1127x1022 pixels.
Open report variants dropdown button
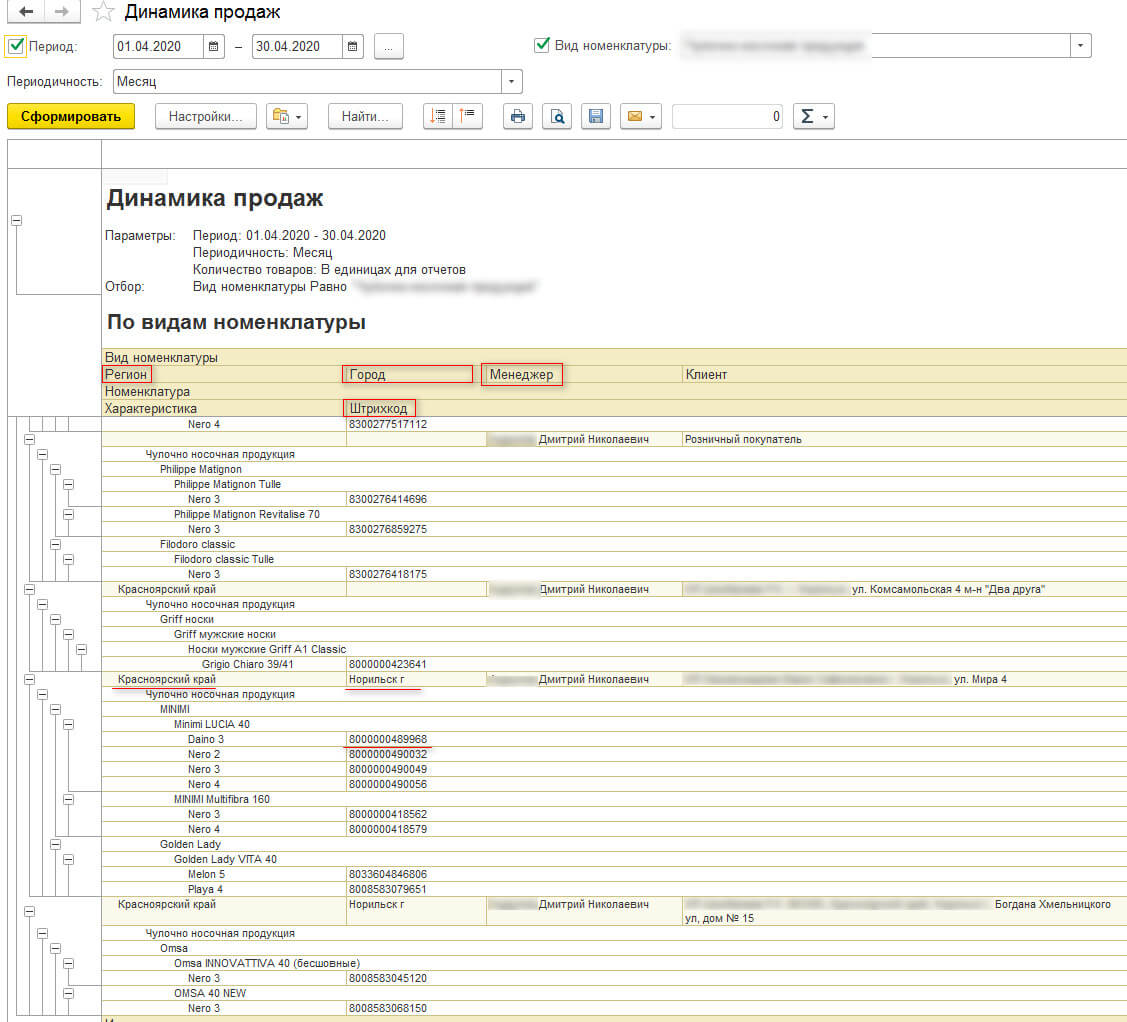point(287,117)
